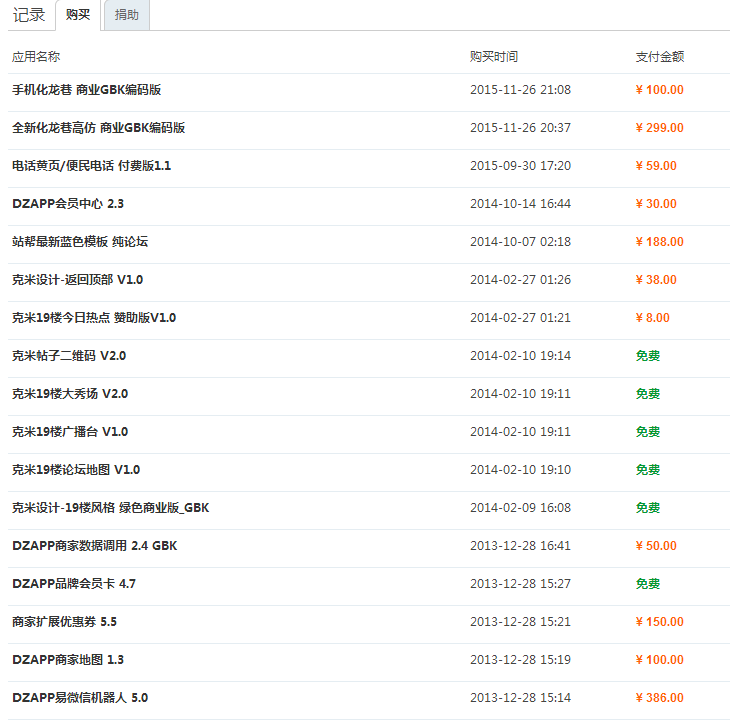
Task: Click the ¥ 386.00 payment amount
Action: click(660, 698)
